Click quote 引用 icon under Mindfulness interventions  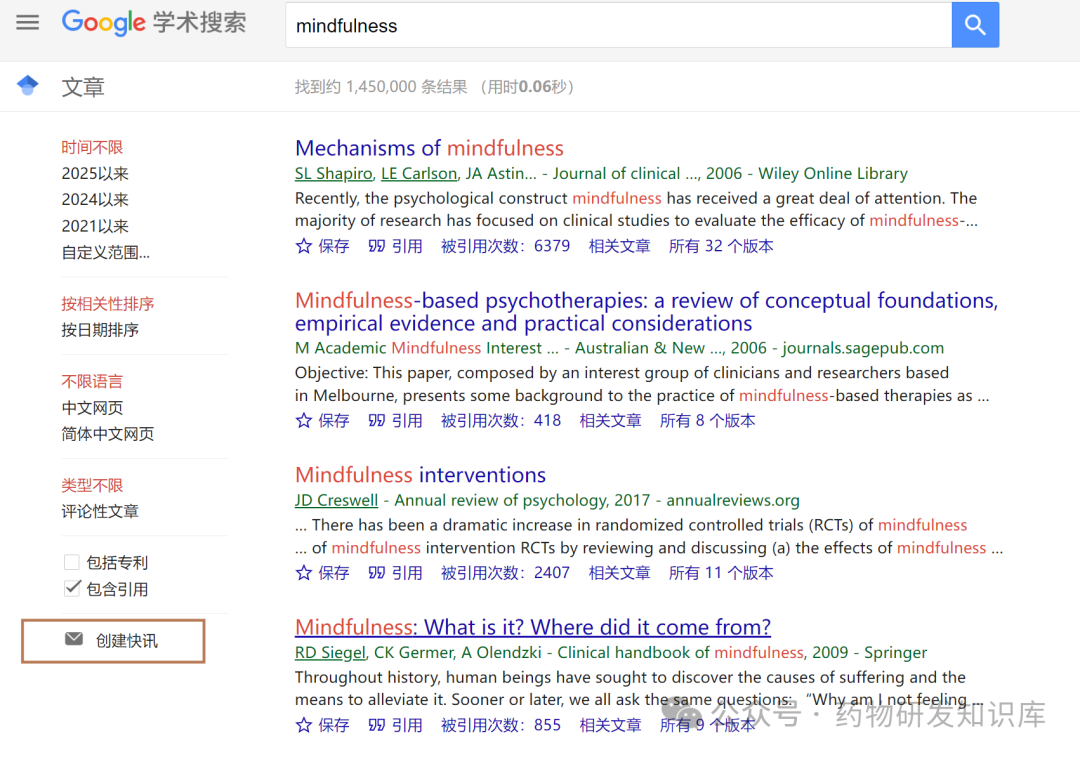tap(377, 573)
